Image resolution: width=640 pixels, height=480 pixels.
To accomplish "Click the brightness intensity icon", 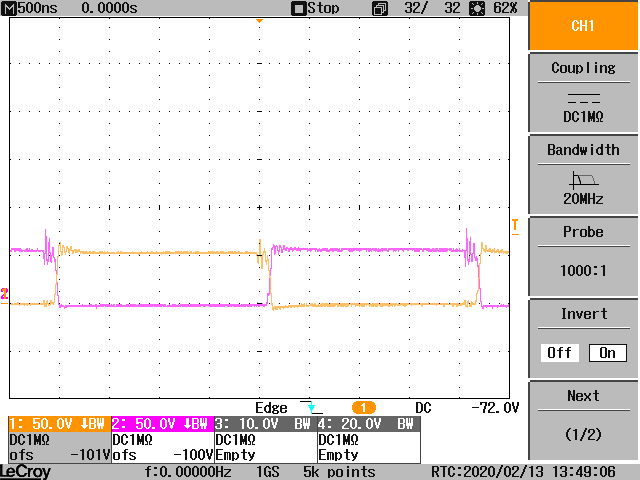I will [x=476, y=9].
